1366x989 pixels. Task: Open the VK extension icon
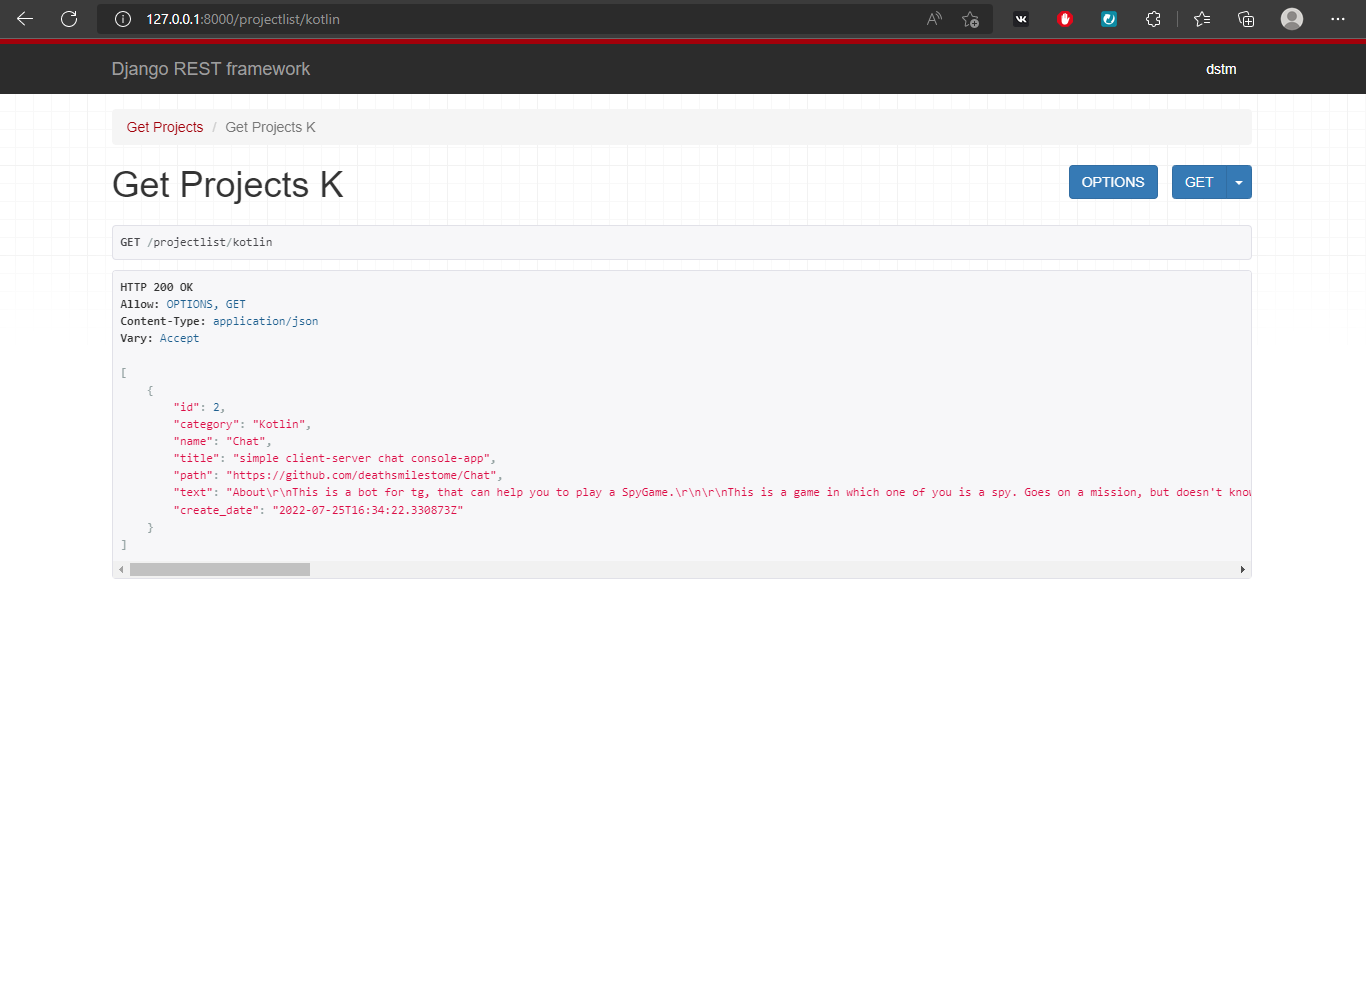pyautogui.click(x=1021, y=19)
